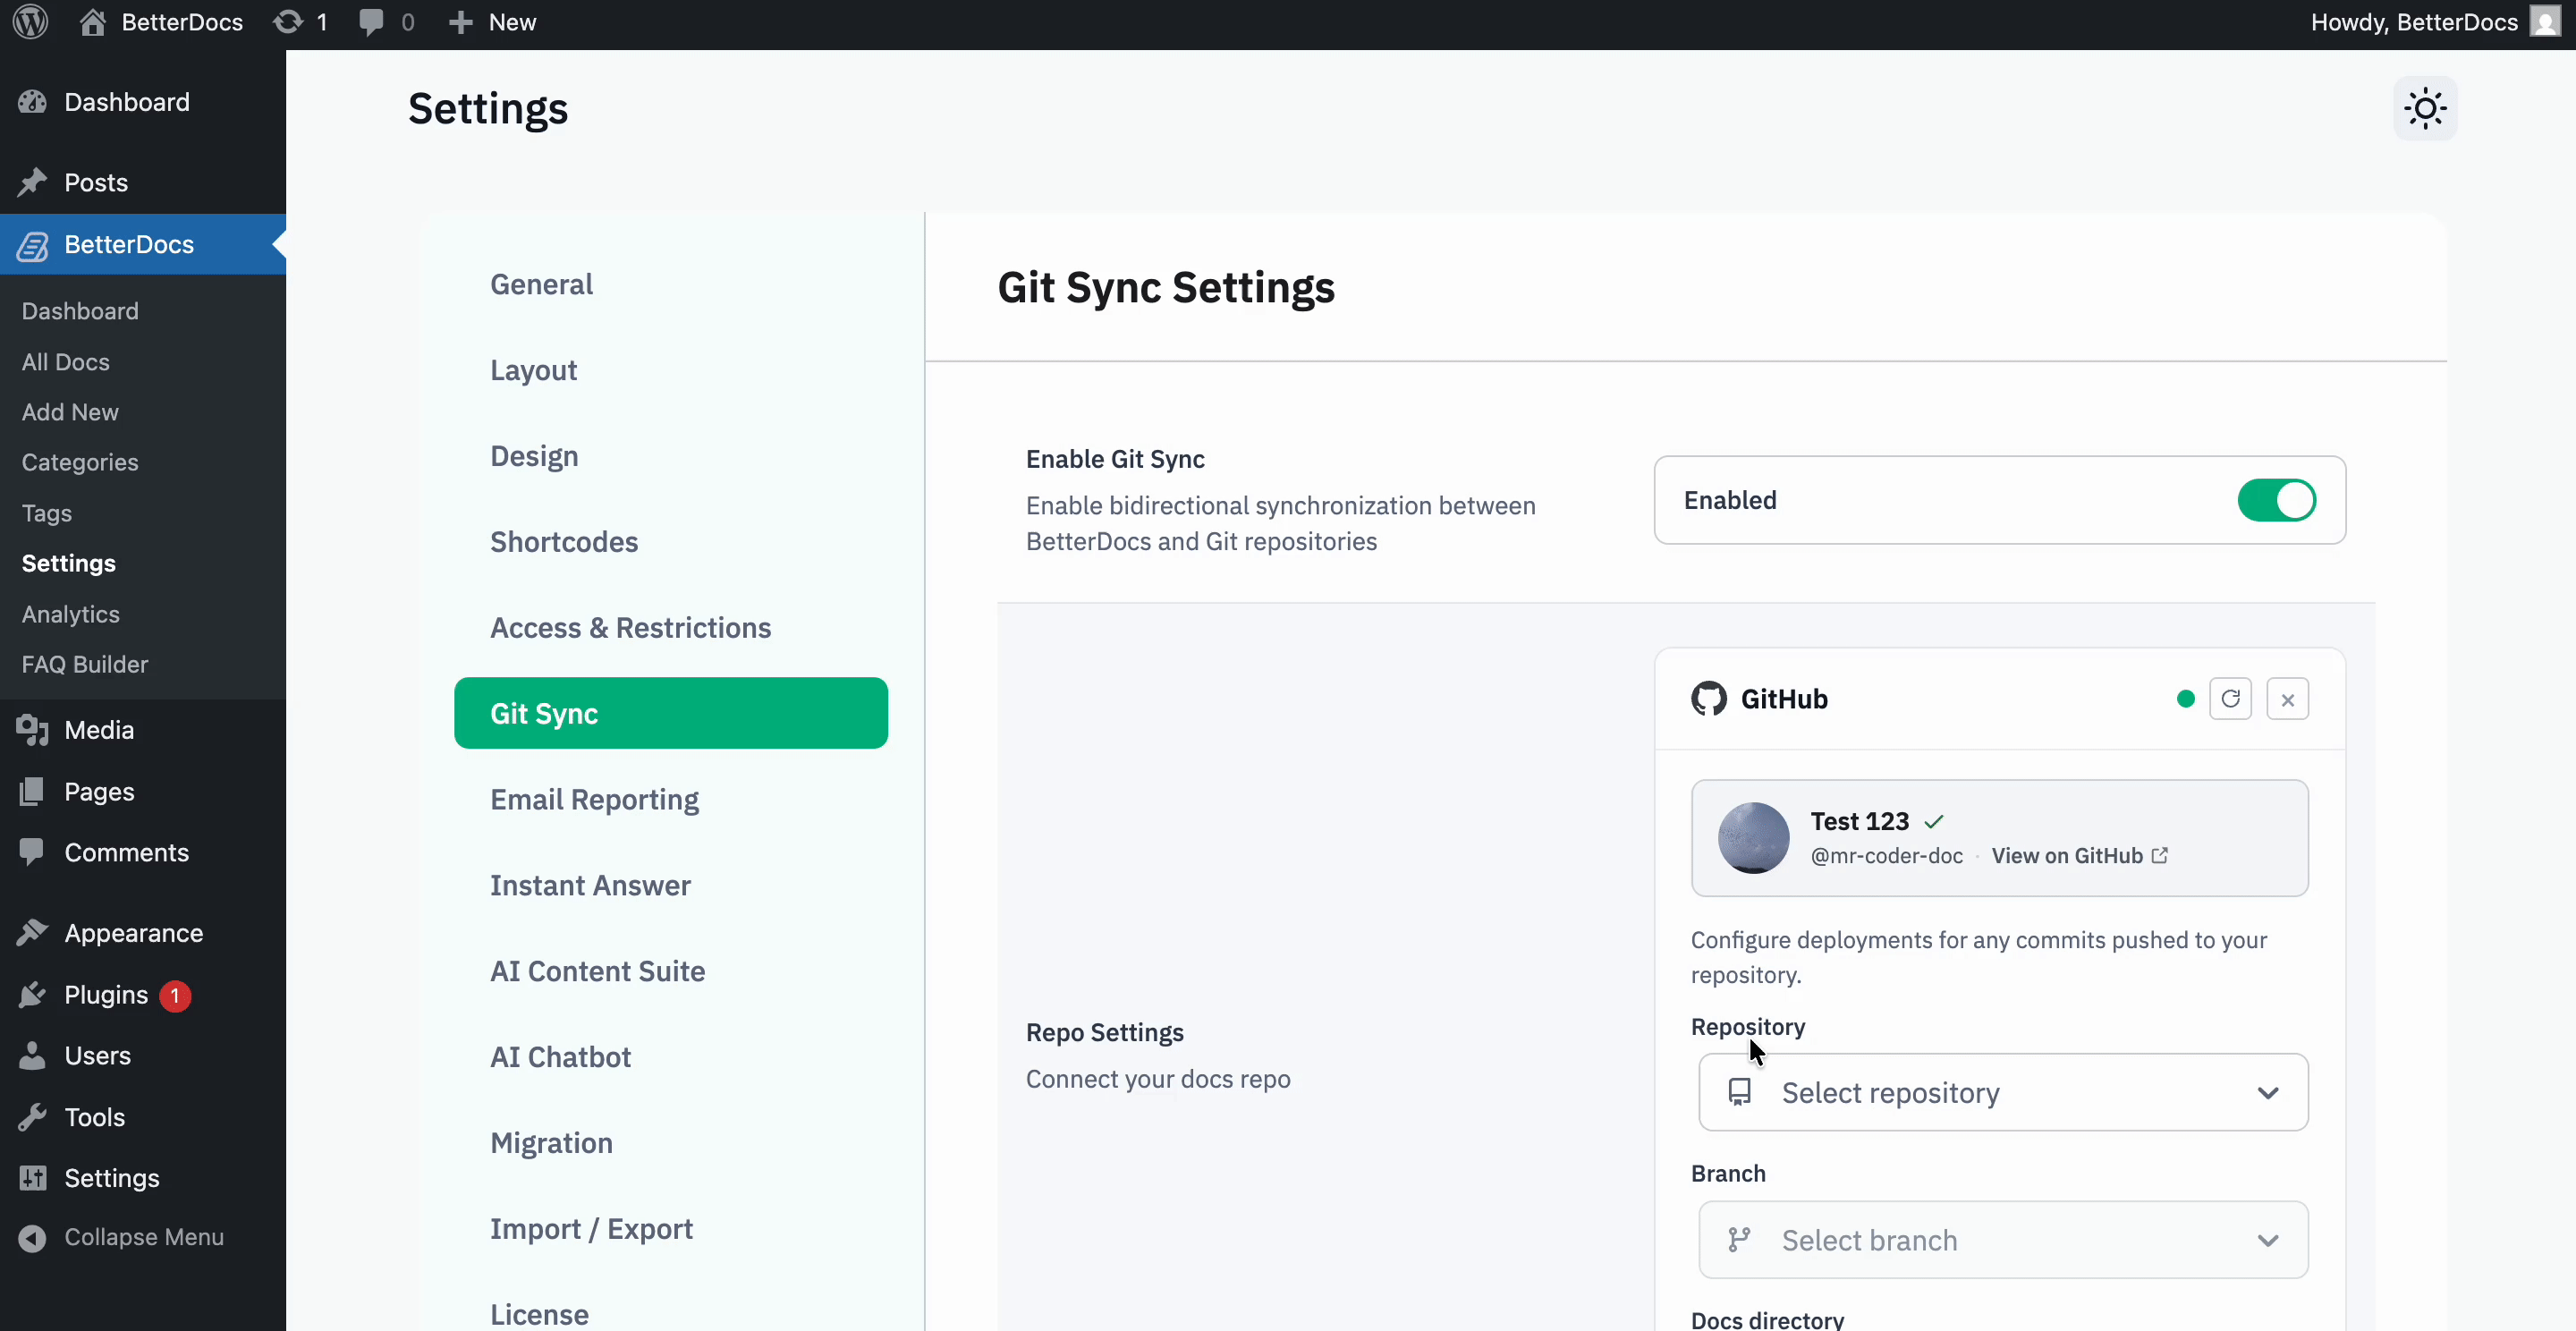
Task: Disconnect GitHub with the X button
Action: [2287, 699]
